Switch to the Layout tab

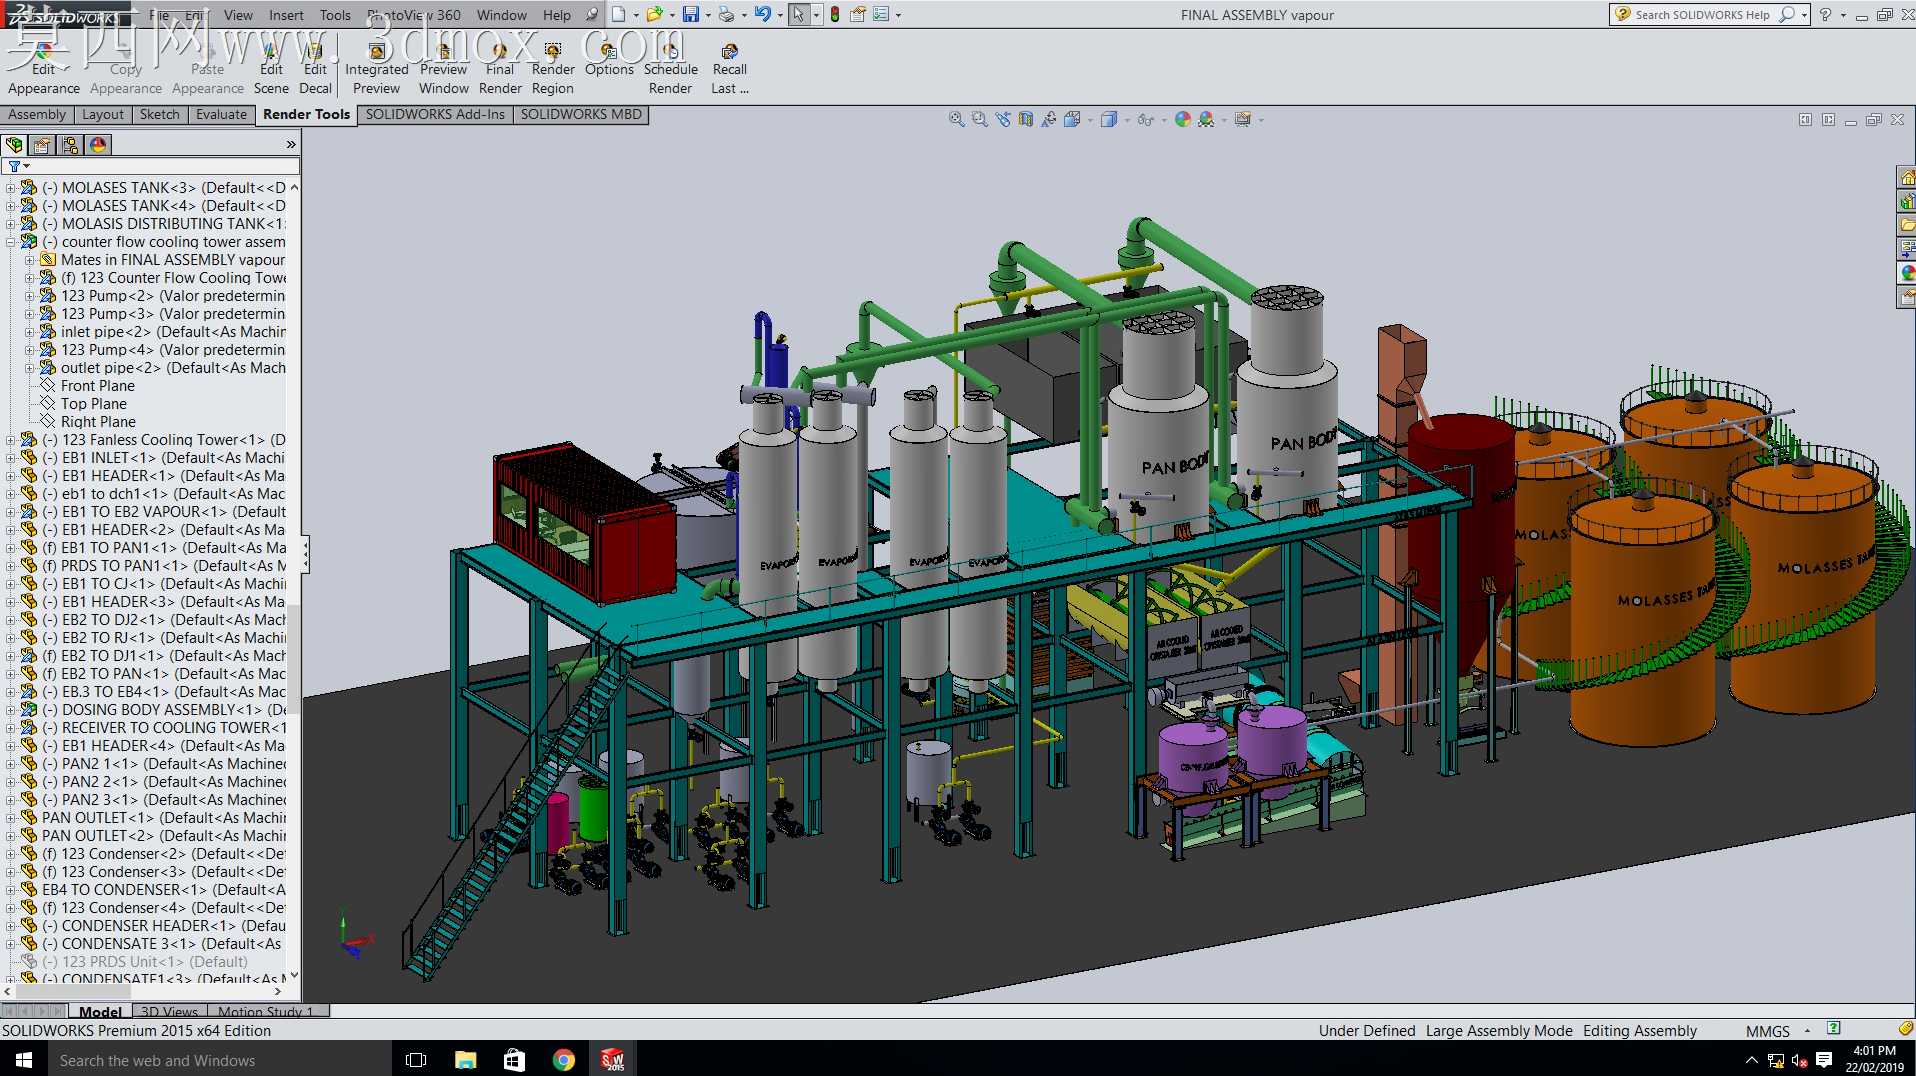[x=103, y=115]
